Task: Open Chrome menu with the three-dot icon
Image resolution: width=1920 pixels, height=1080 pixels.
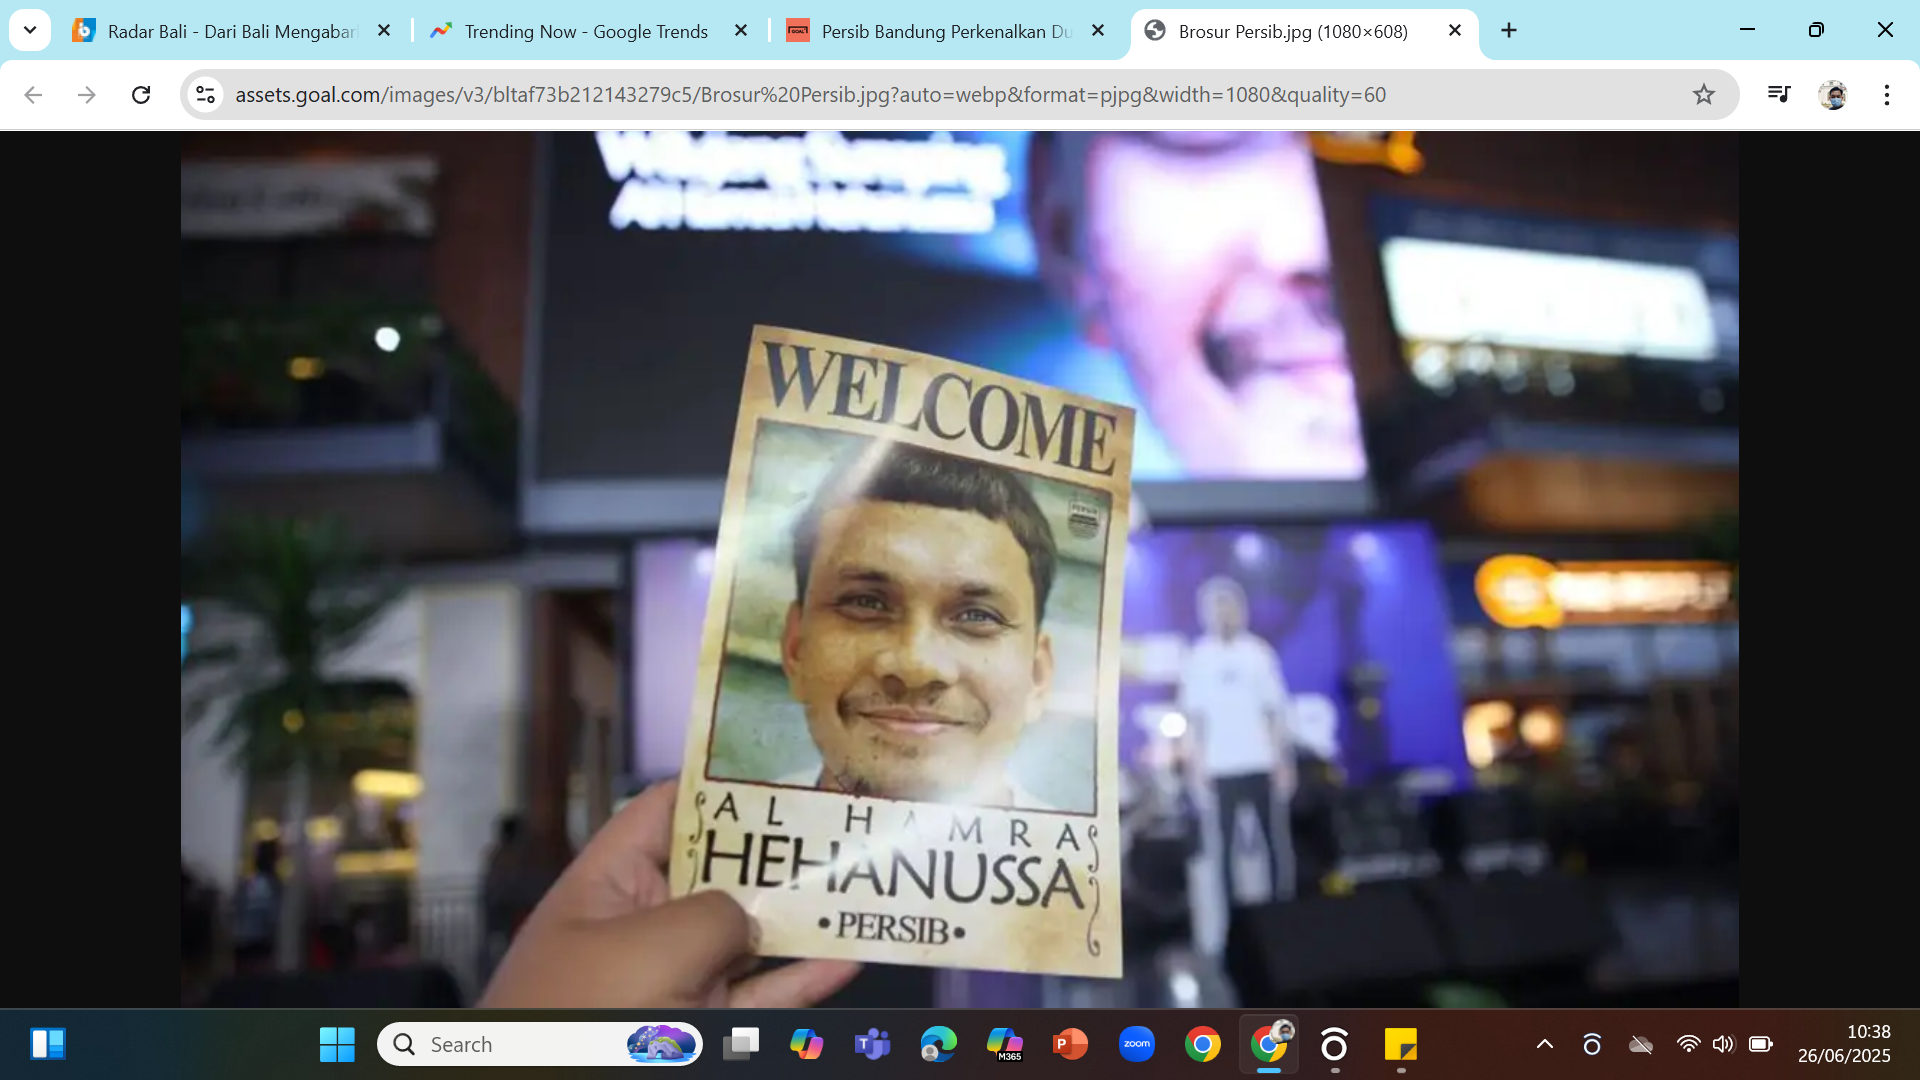Action: (1887, 95)
